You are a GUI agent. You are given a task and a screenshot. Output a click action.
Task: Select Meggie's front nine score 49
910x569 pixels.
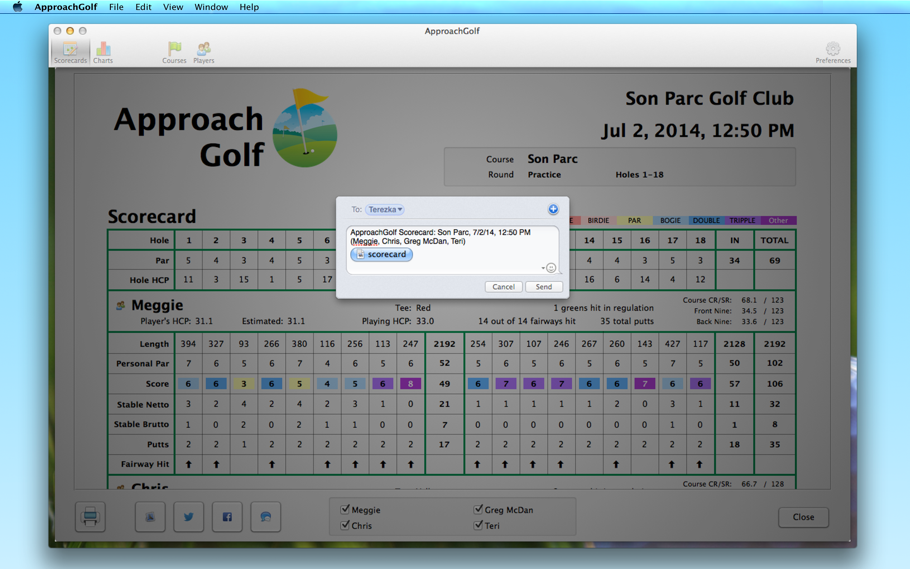pos(445,384)
